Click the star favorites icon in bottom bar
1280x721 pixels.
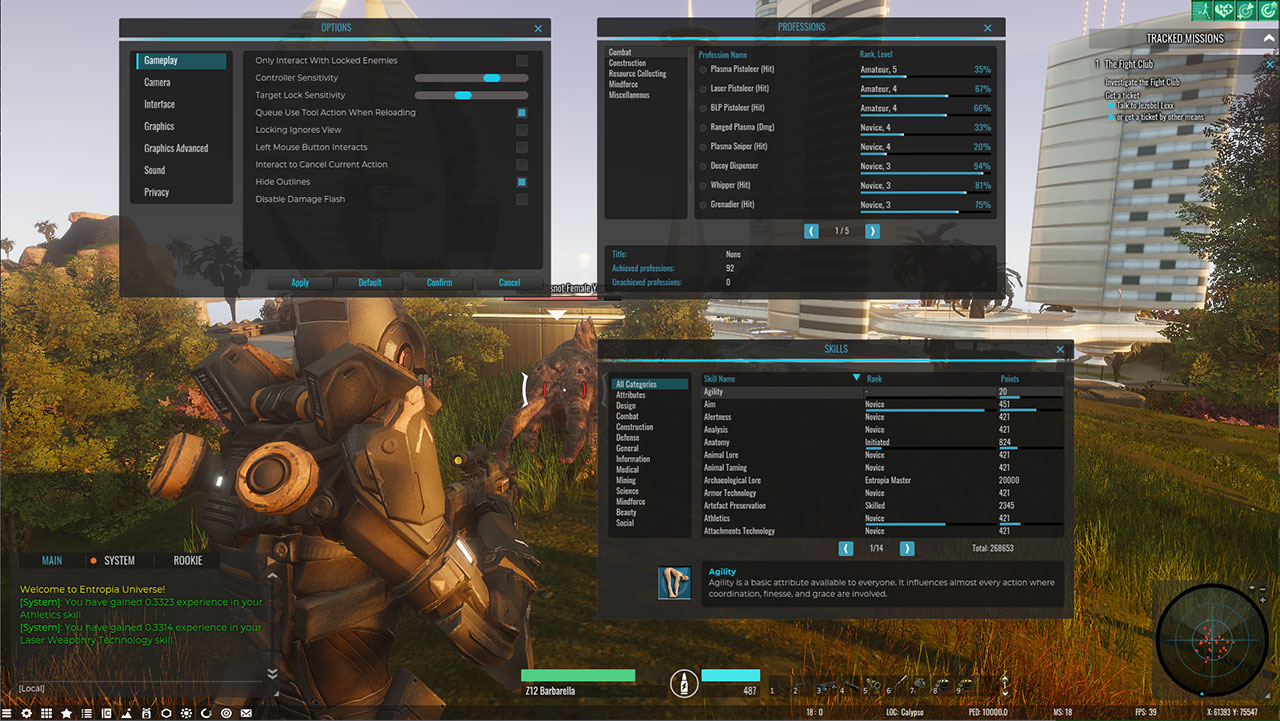point(66,713)
